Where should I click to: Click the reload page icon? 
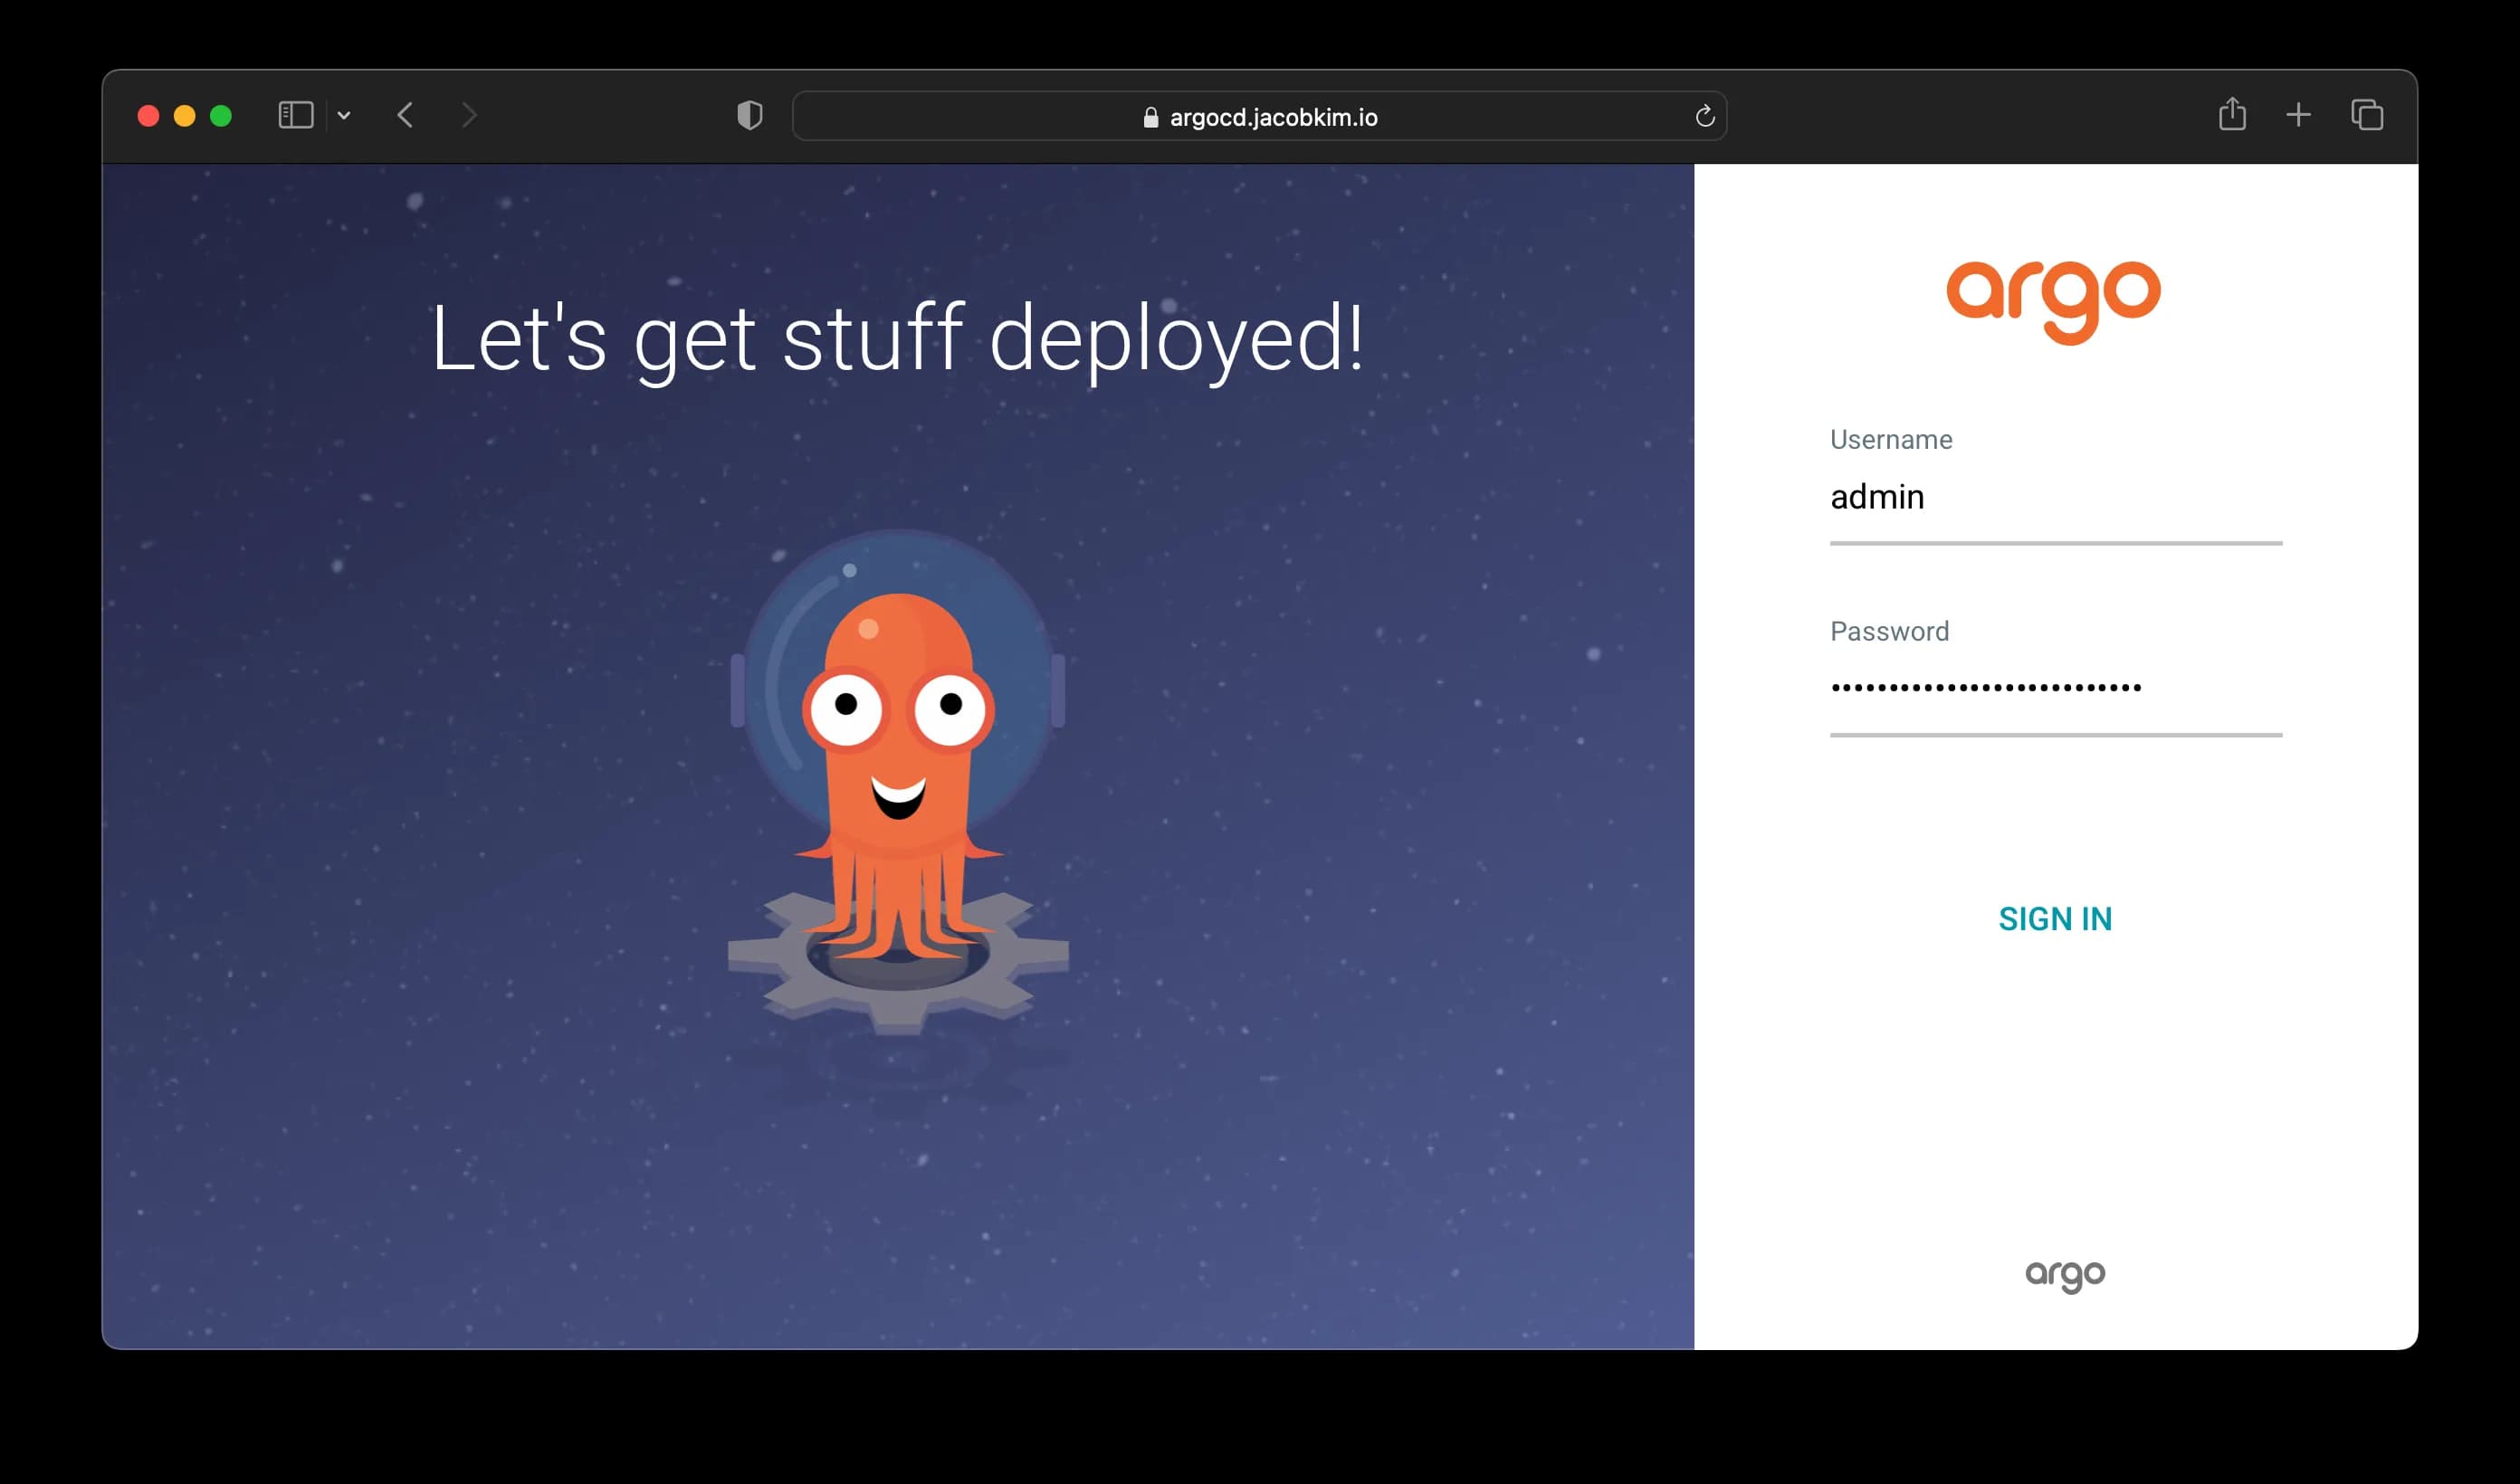click(1705, 116)
